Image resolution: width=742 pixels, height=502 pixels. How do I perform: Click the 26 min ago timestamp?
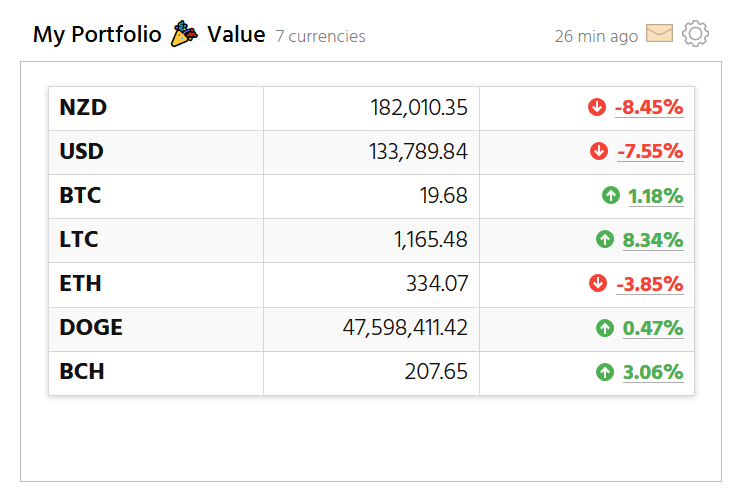(596, 36)
